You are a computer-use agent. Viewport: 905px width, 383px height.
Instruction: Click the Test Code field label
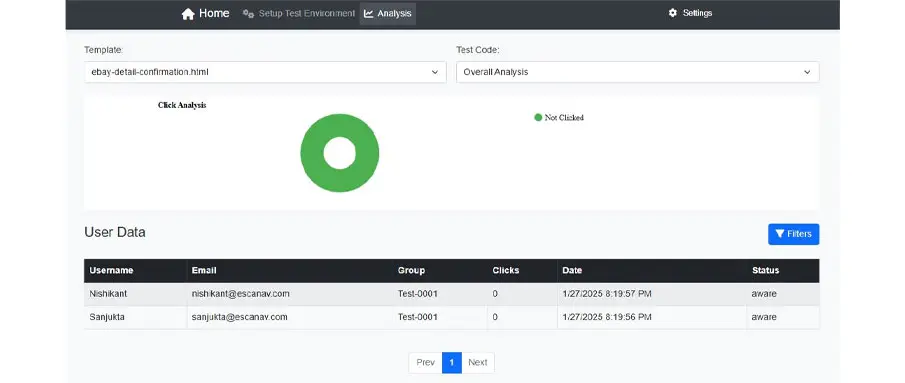coord(478,50)
